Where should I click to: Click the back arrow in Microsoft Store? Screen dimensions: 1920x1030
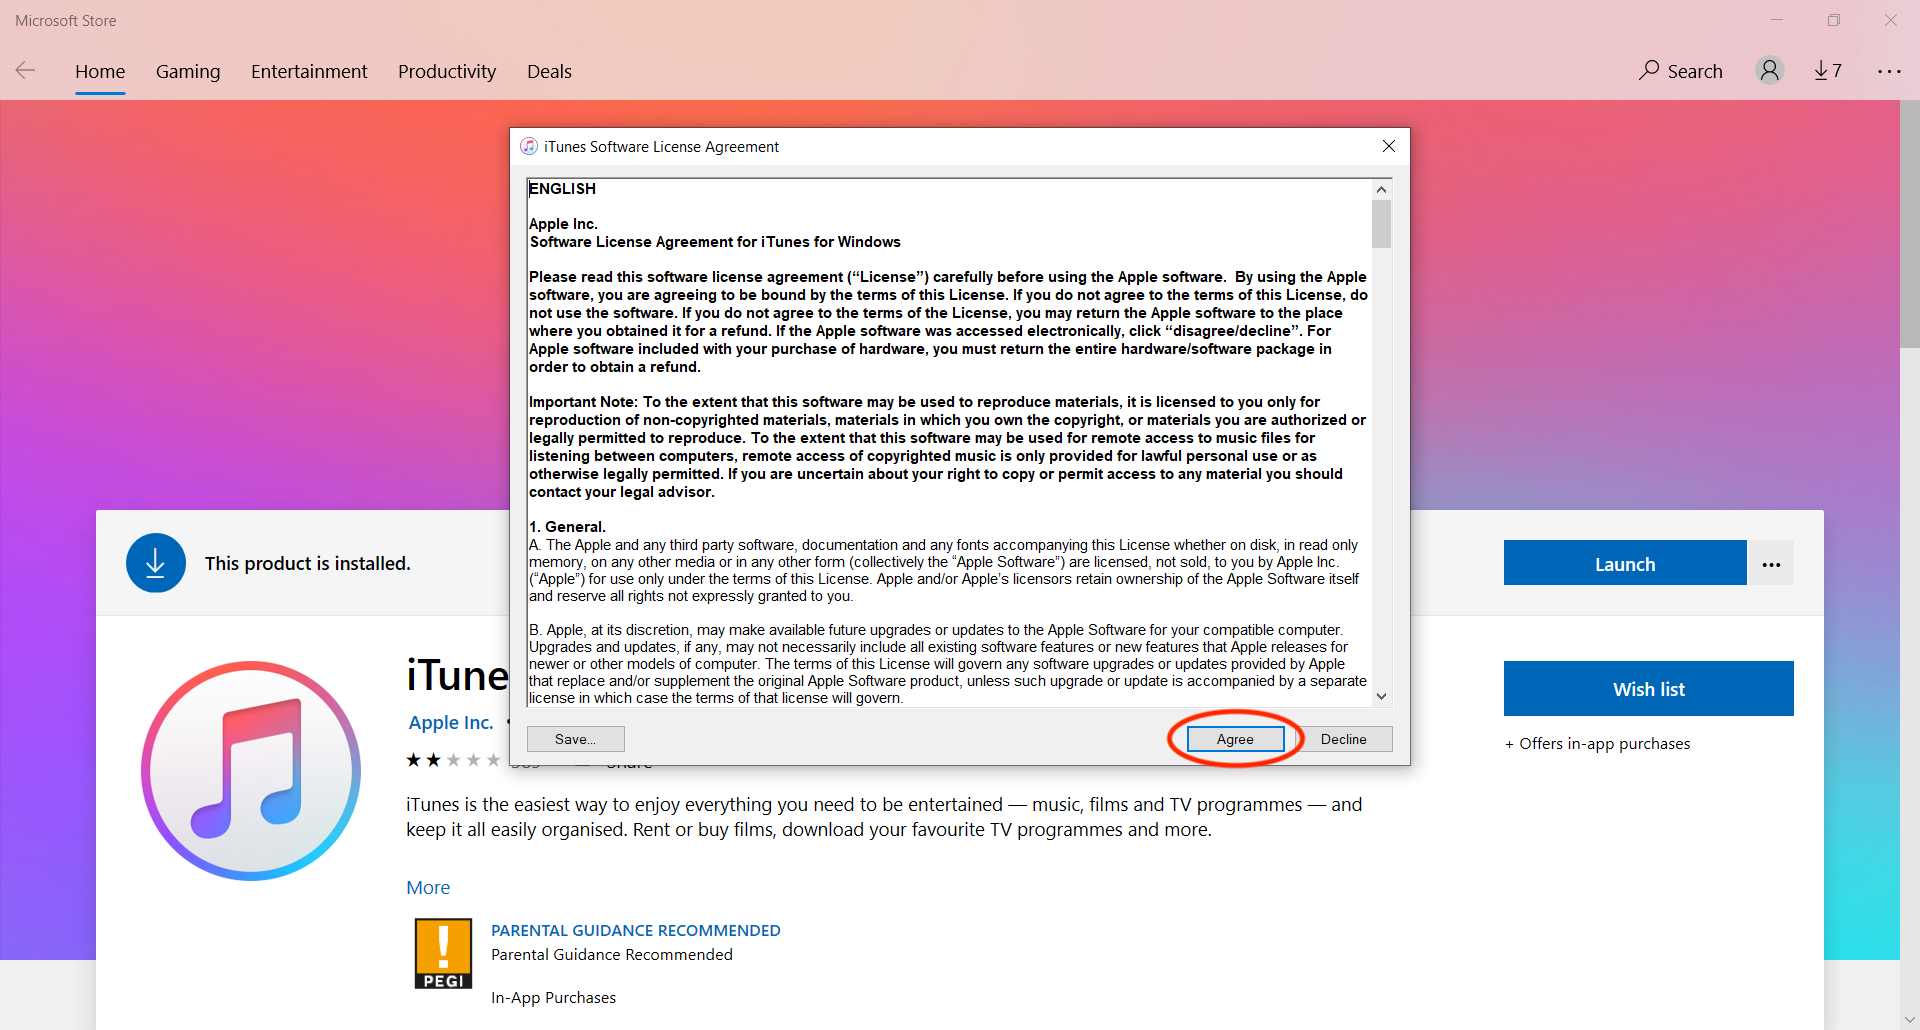pos(26,70)
